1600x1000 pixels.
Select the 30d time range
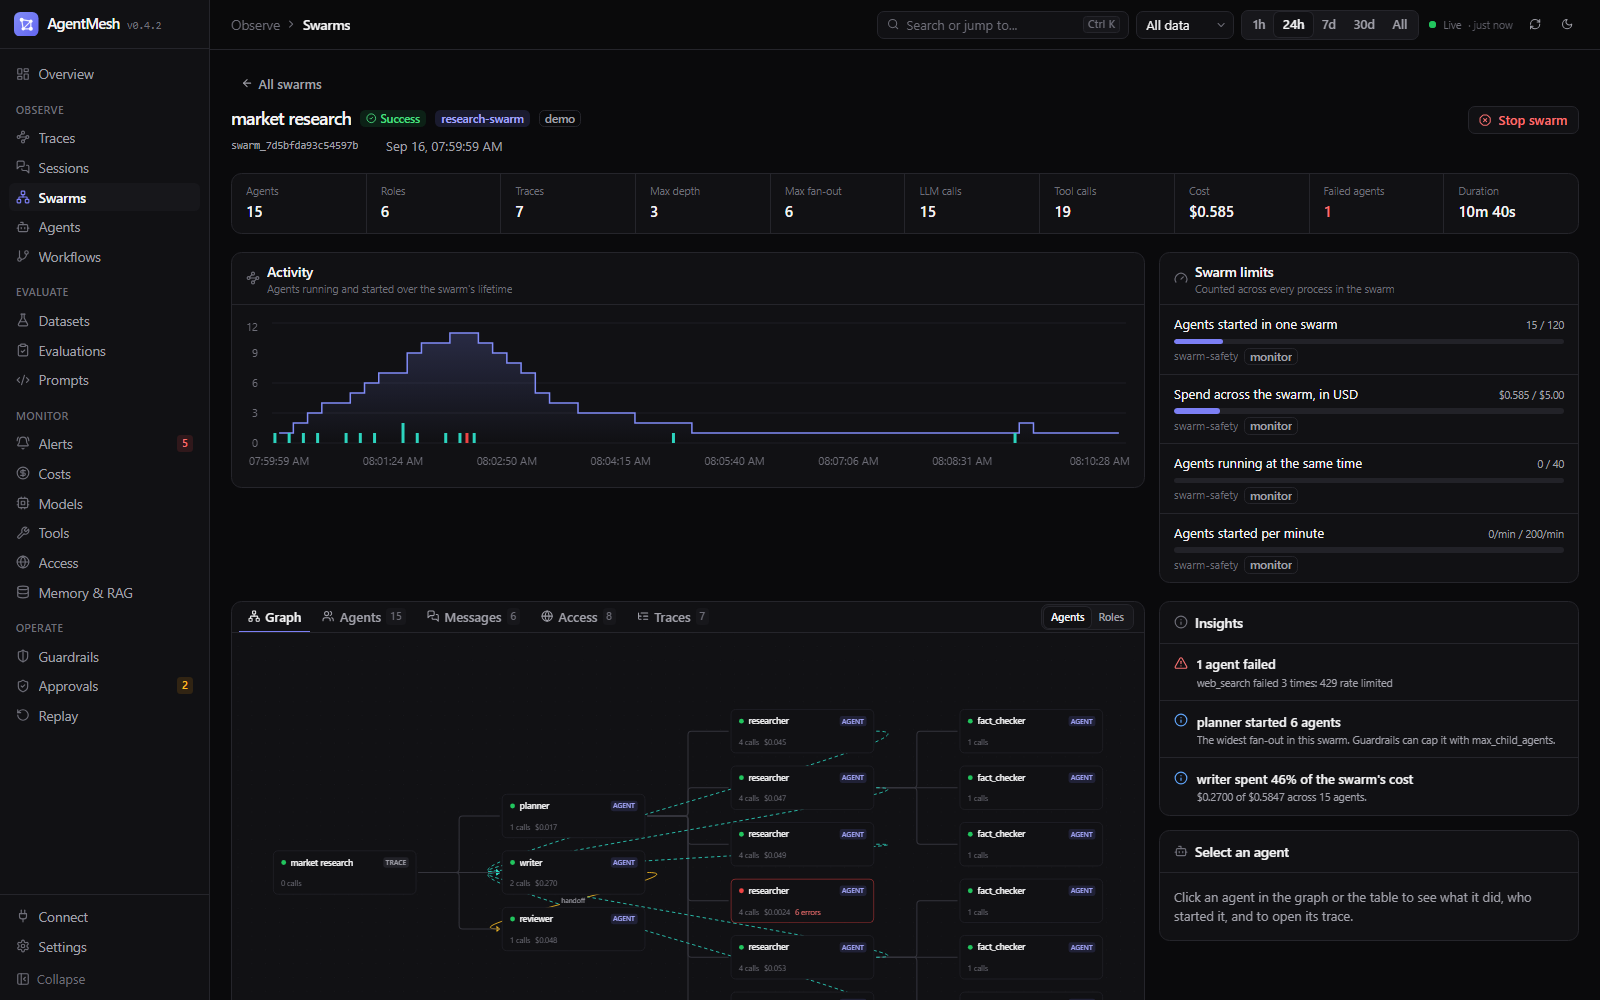(1364, 25)
